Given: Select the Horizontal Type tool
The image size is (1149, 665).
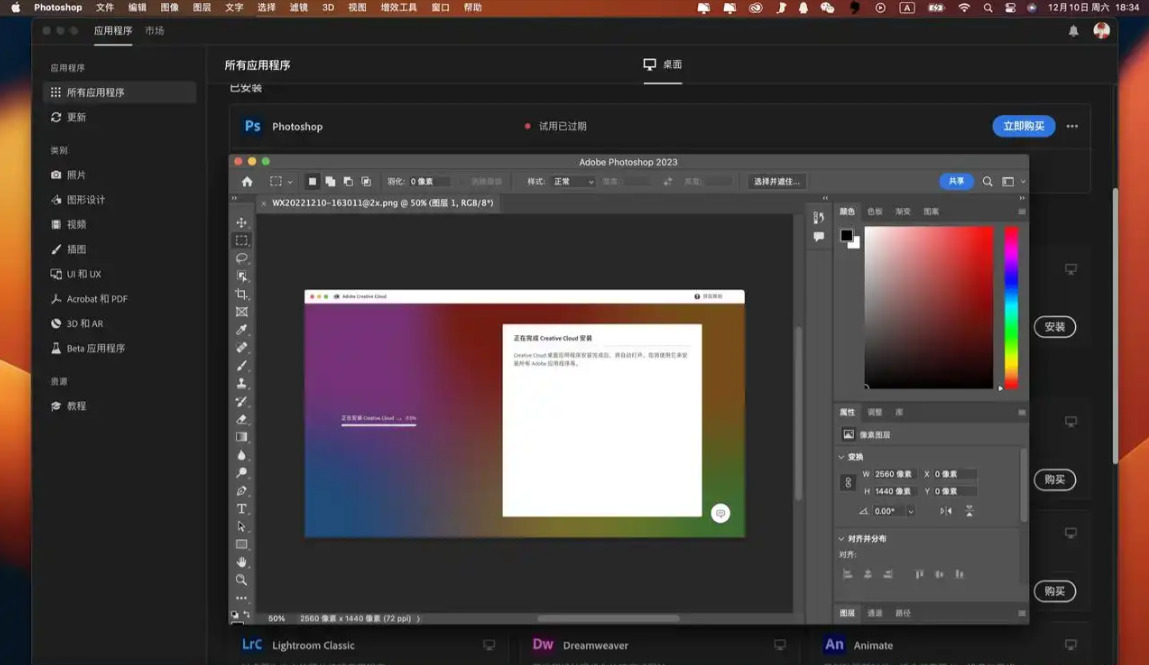Looking at the screenshot, I should pos(241,509).
